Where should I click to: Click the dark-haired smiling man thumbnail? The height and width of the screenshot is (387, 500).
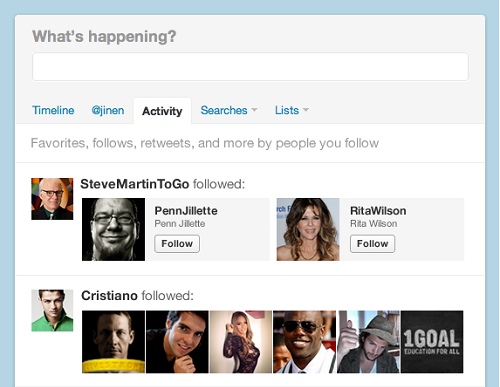tap(177, 342)
